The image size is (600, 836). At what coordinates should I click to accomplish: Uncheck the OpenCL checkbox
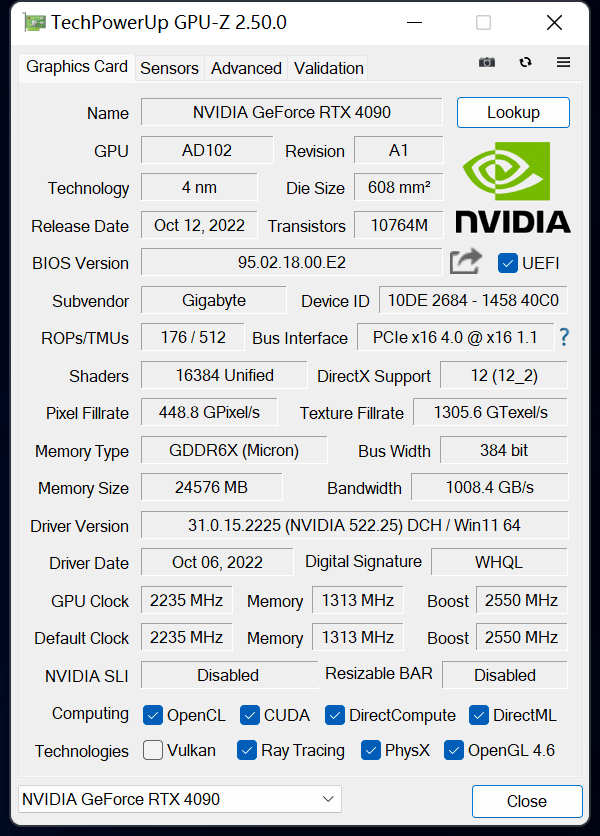point(153,715)
